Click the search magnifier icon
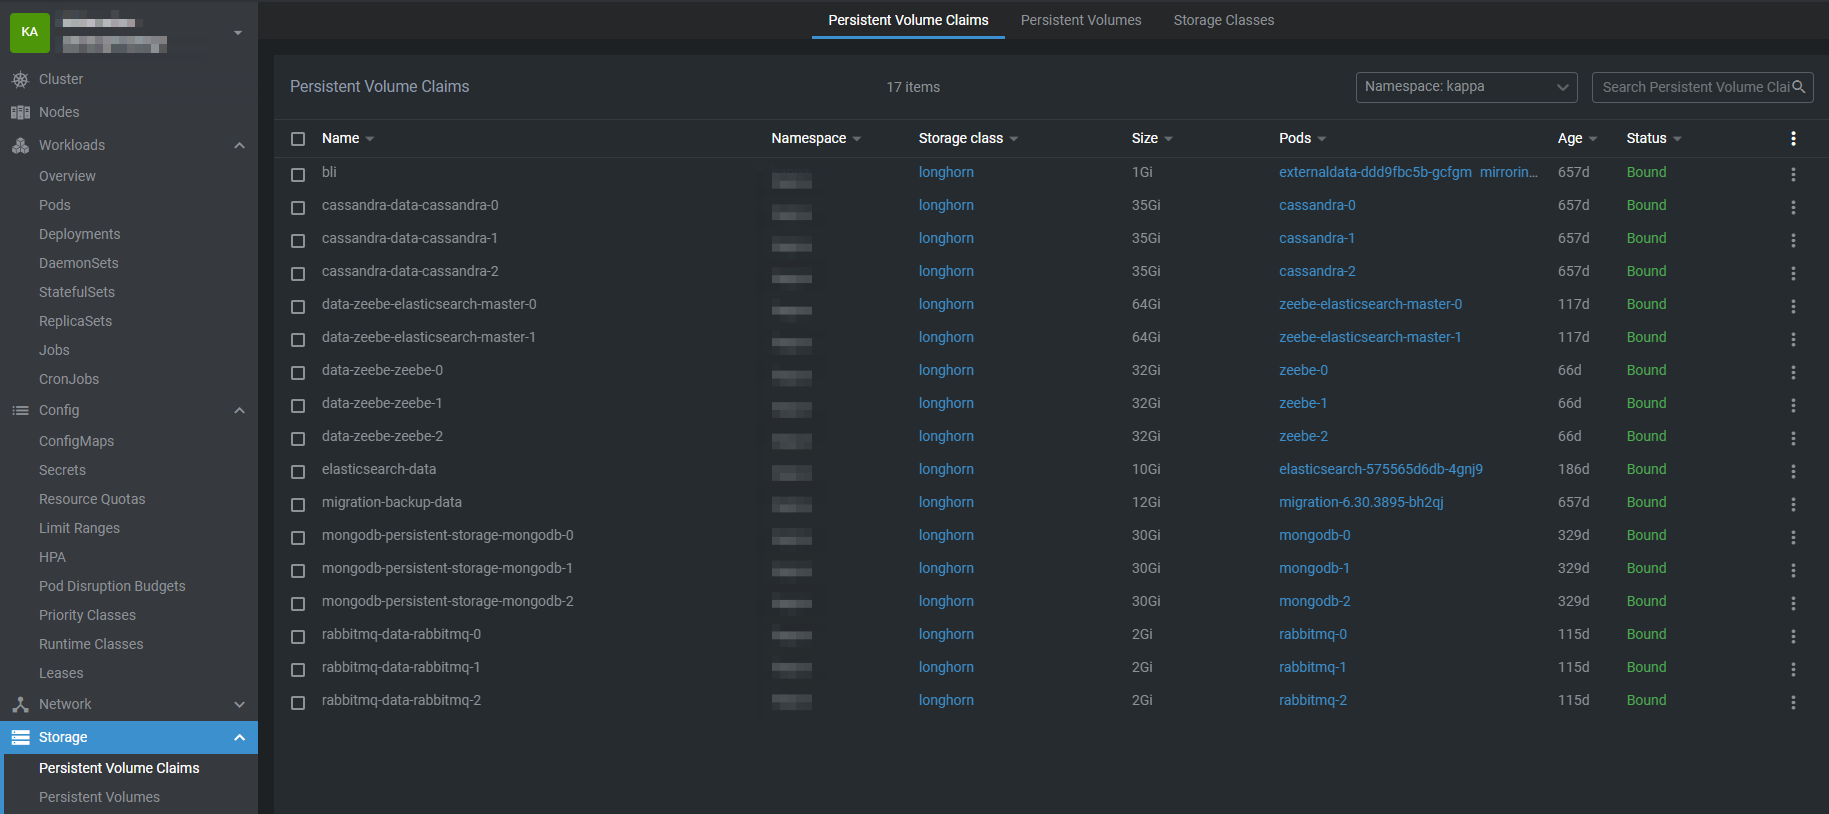The width and height of the screenshot is (1829, 814). [x=1799, y=87]
